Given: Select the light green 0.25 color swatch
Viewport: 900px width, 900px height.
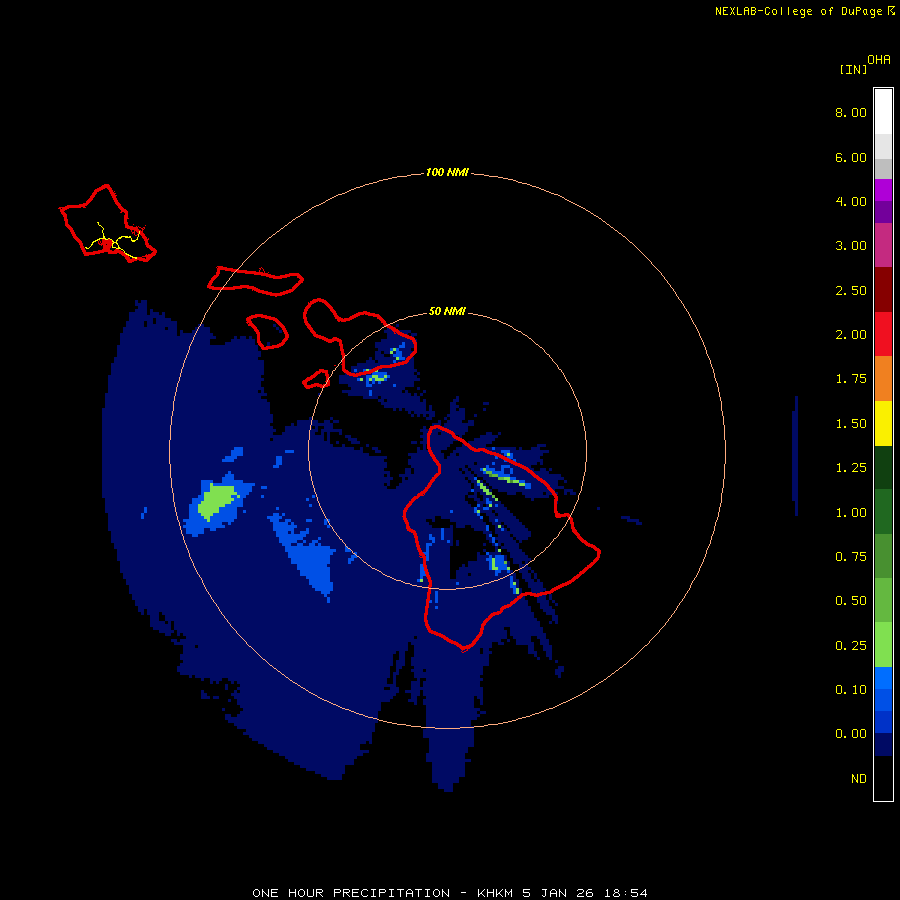Looking at the screenshot, I should click(883, 645).
